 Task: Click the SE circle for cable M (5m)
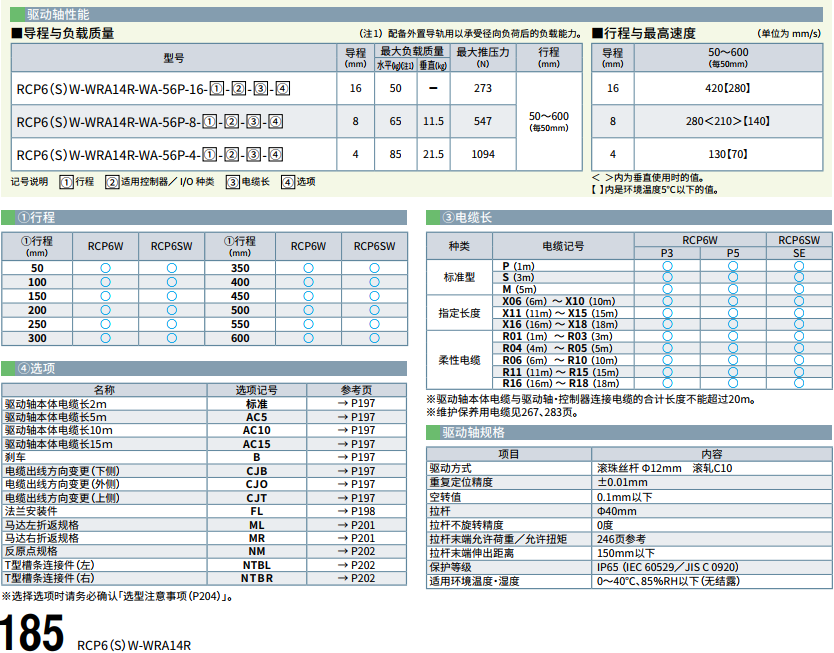point(799,289)
